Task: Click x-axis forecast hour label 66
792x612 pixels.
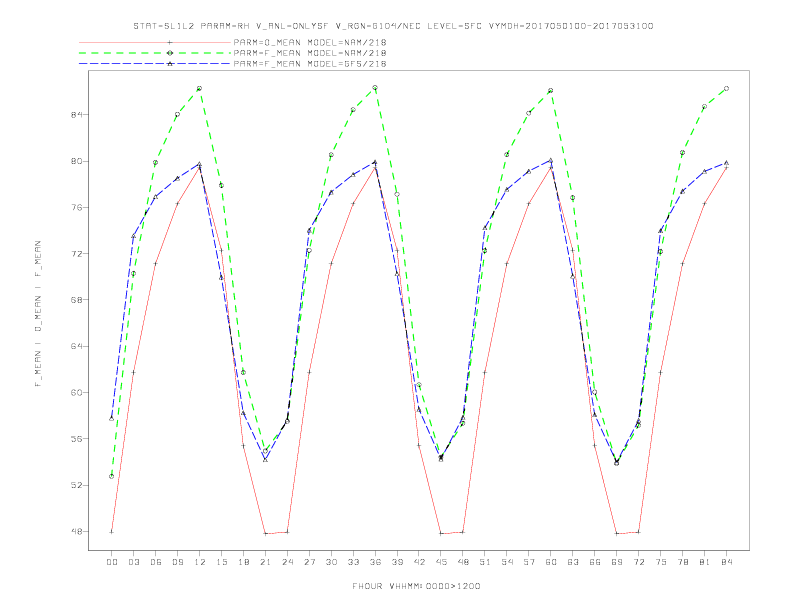Action: (595, 562)
